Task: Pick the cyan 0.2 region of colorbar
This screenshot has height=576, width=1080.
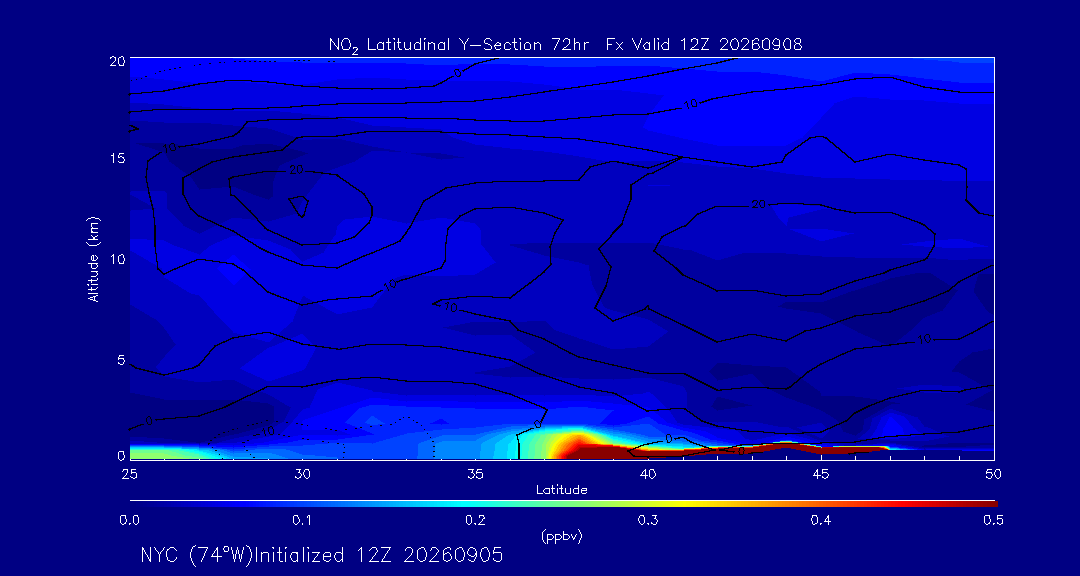Action: pos(476,505)
